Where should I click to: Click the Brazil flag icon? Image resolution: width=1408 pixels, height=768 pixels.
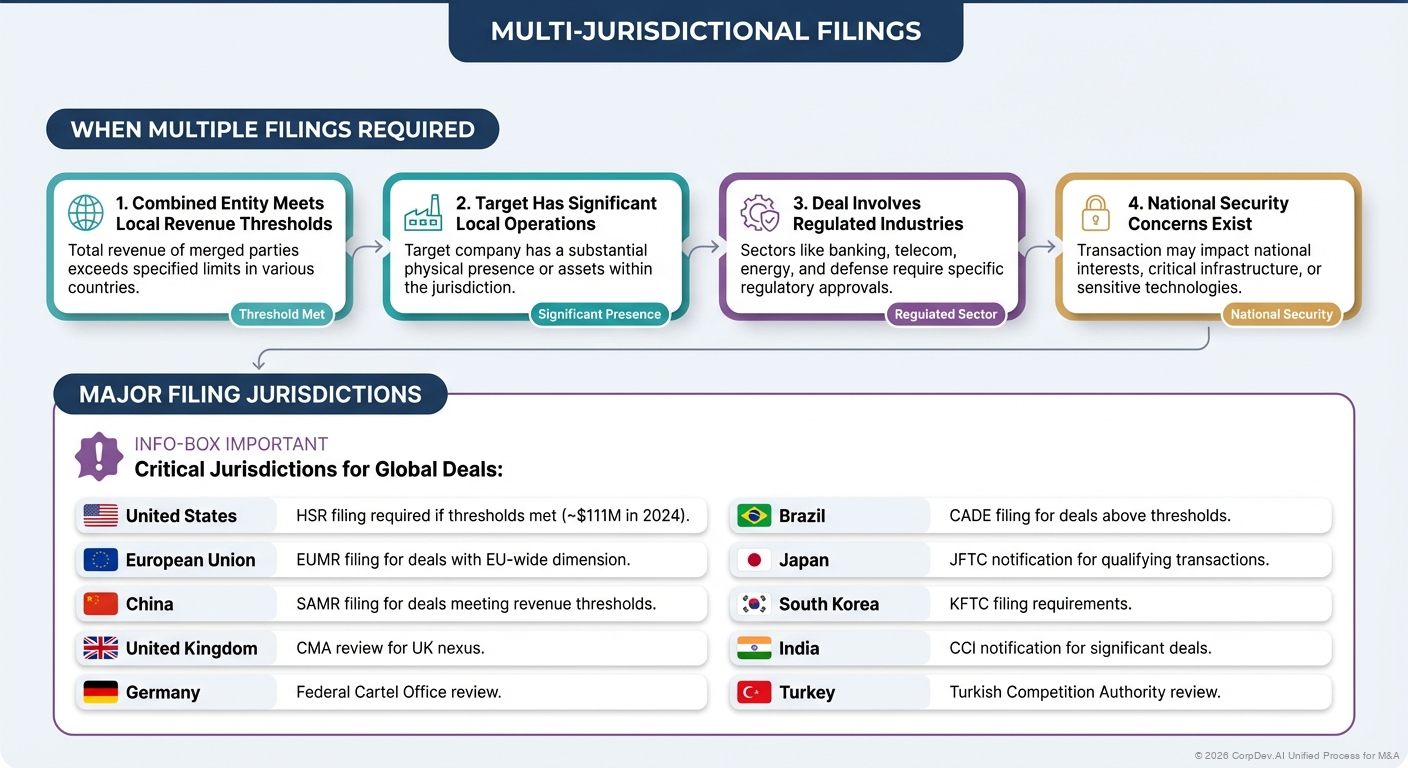(x=753, y=515)
